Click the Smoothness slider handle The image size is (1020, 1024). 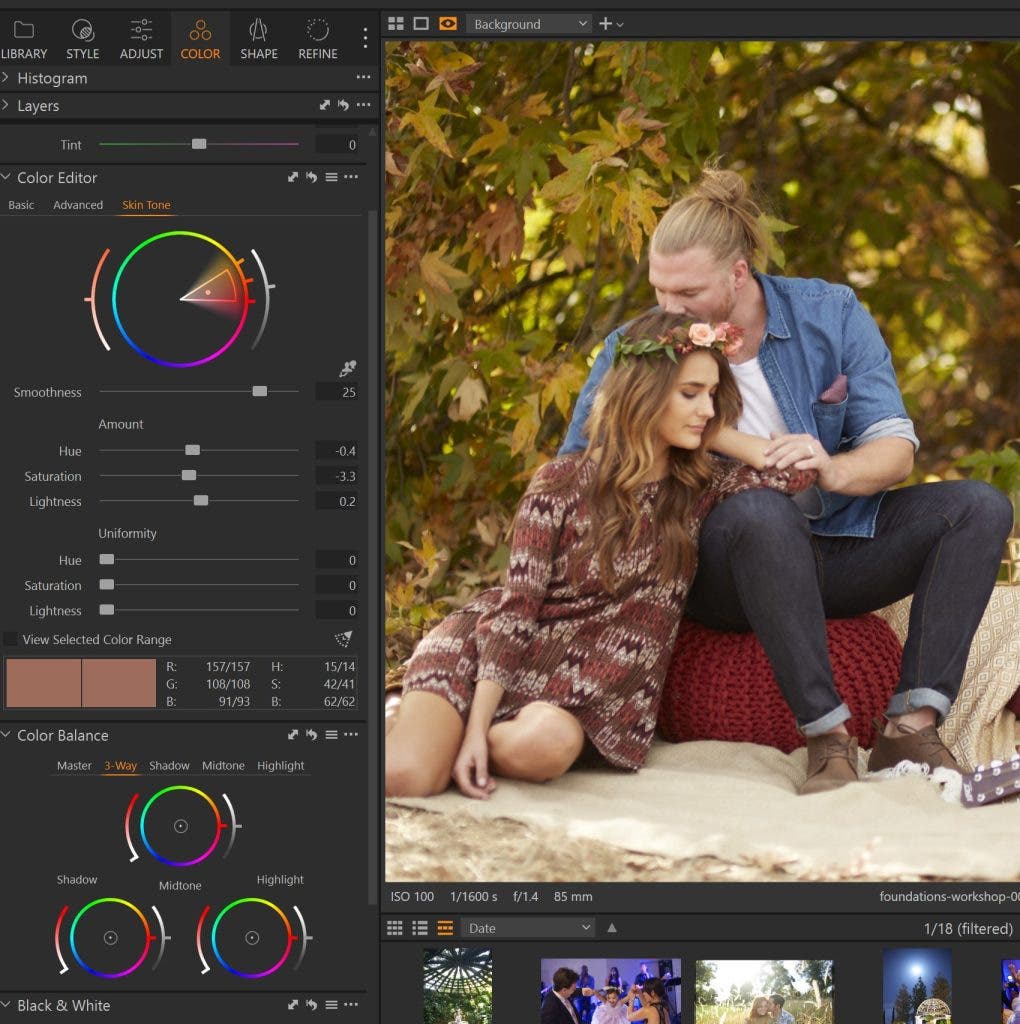click(260, 391)
